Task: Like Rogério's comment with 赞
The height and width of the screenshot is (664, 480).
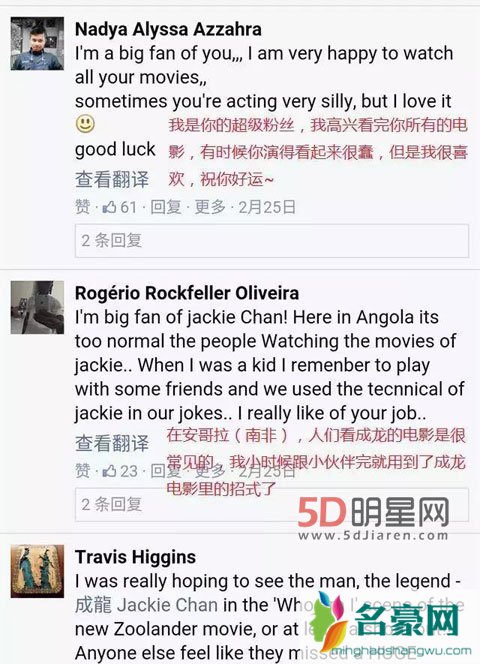Action: click(83, 471)
